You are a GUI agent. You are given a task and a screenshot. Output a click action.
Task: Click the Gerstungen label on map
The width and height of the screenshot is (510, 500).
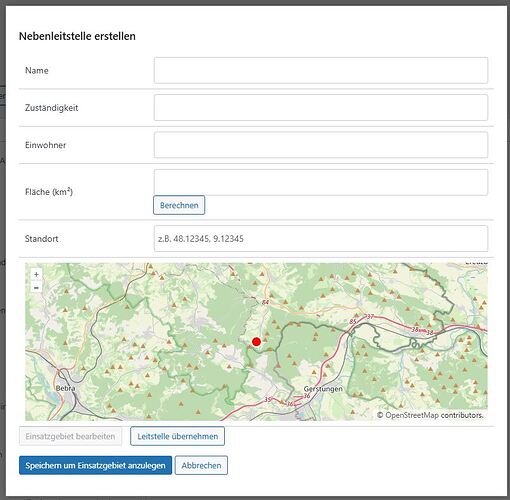point(323,389)
